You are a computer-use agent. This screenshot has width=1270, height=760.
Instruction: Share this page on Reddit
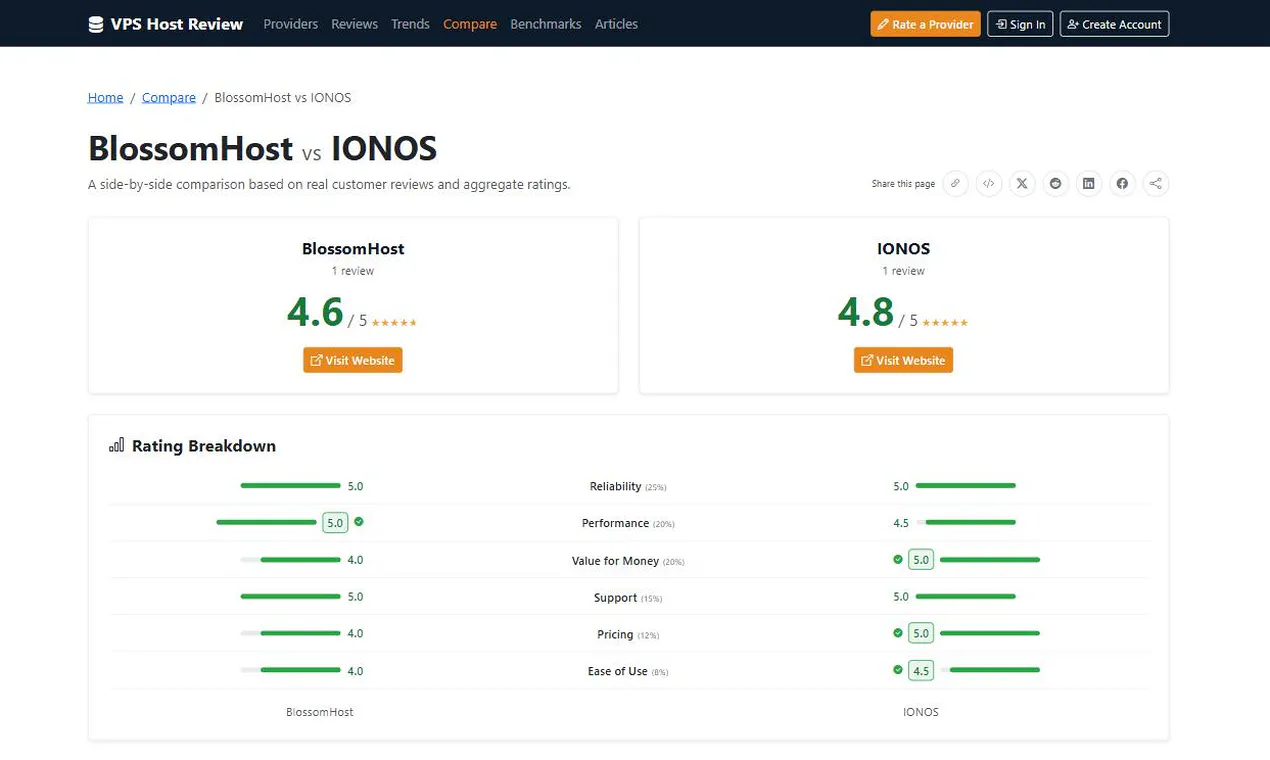coord(1055,183)
